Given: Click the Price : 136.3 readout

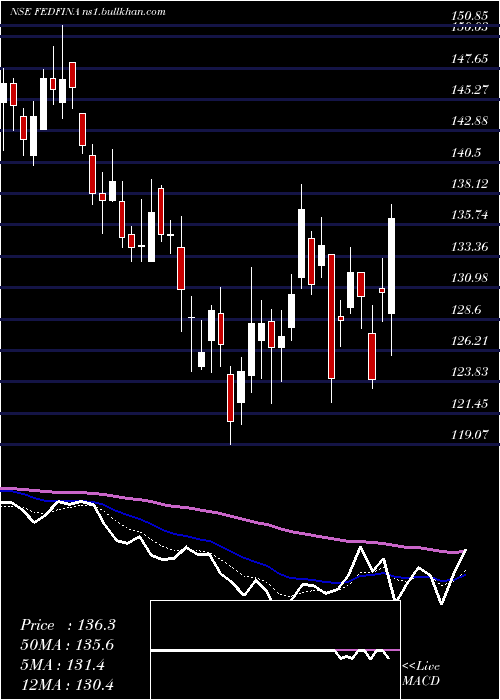Looking at the screenshot, I should (68, 625).
